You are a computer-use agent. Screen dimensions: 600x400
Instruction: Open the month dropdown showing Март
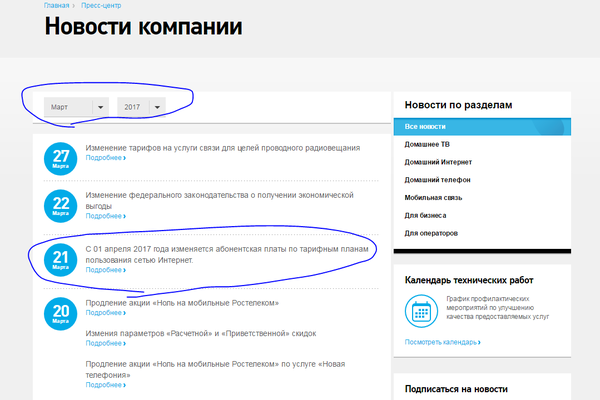(x=76, y=106)
